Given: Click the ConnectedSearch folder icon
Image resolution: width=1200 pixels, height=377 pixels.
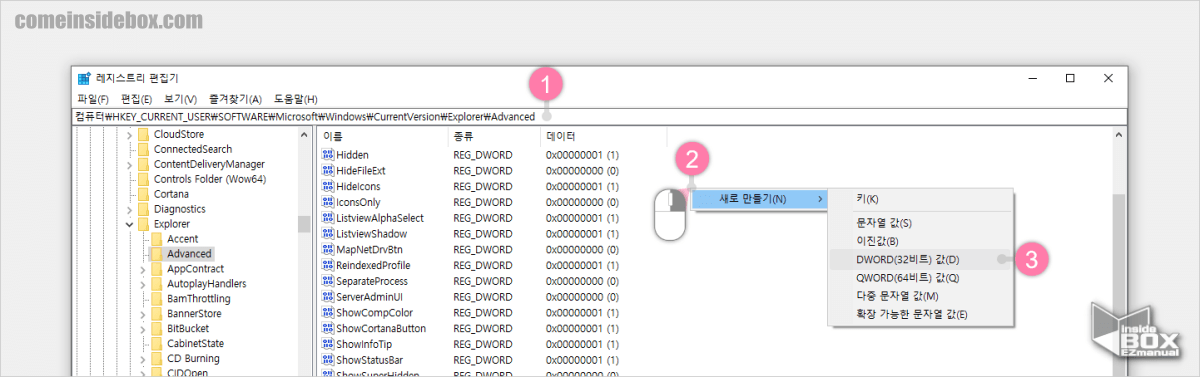Looking at the screenshot, I should point(143,149).
